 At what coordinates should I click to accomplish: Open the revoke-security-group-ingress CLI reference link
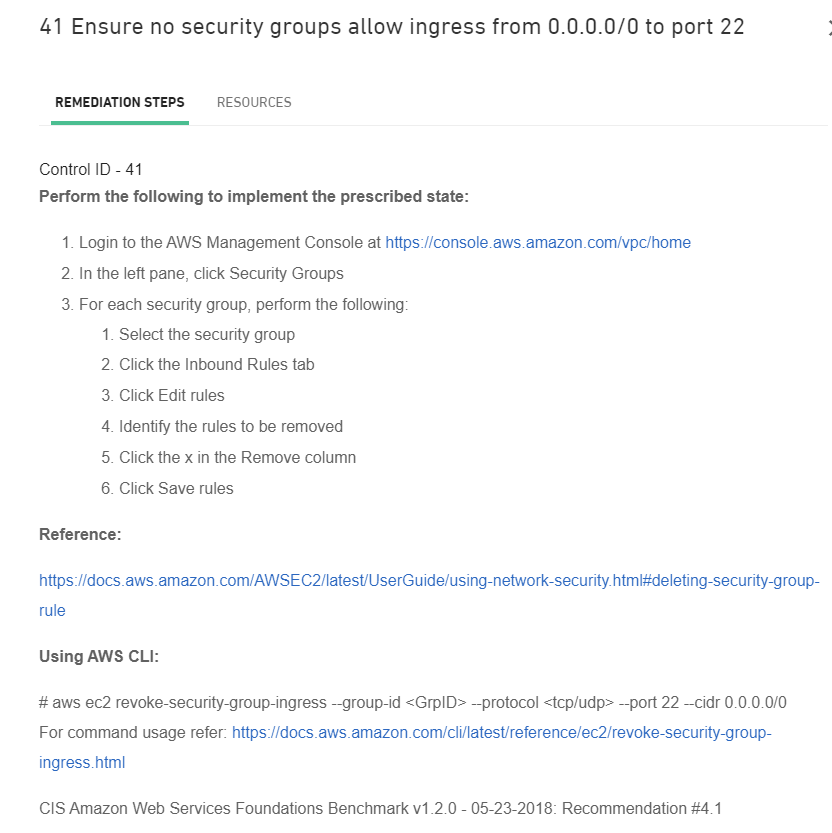point(501,733)
